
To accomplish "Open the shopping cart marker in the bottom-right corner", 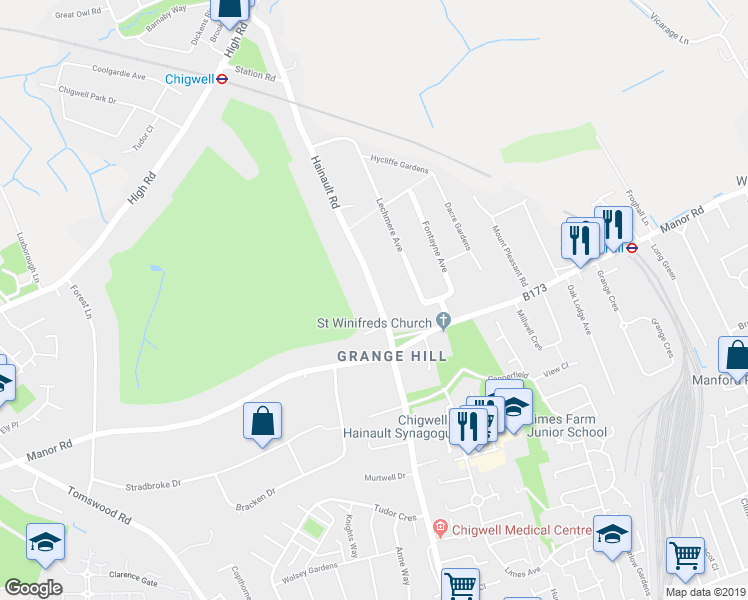I will click(685, 559).
